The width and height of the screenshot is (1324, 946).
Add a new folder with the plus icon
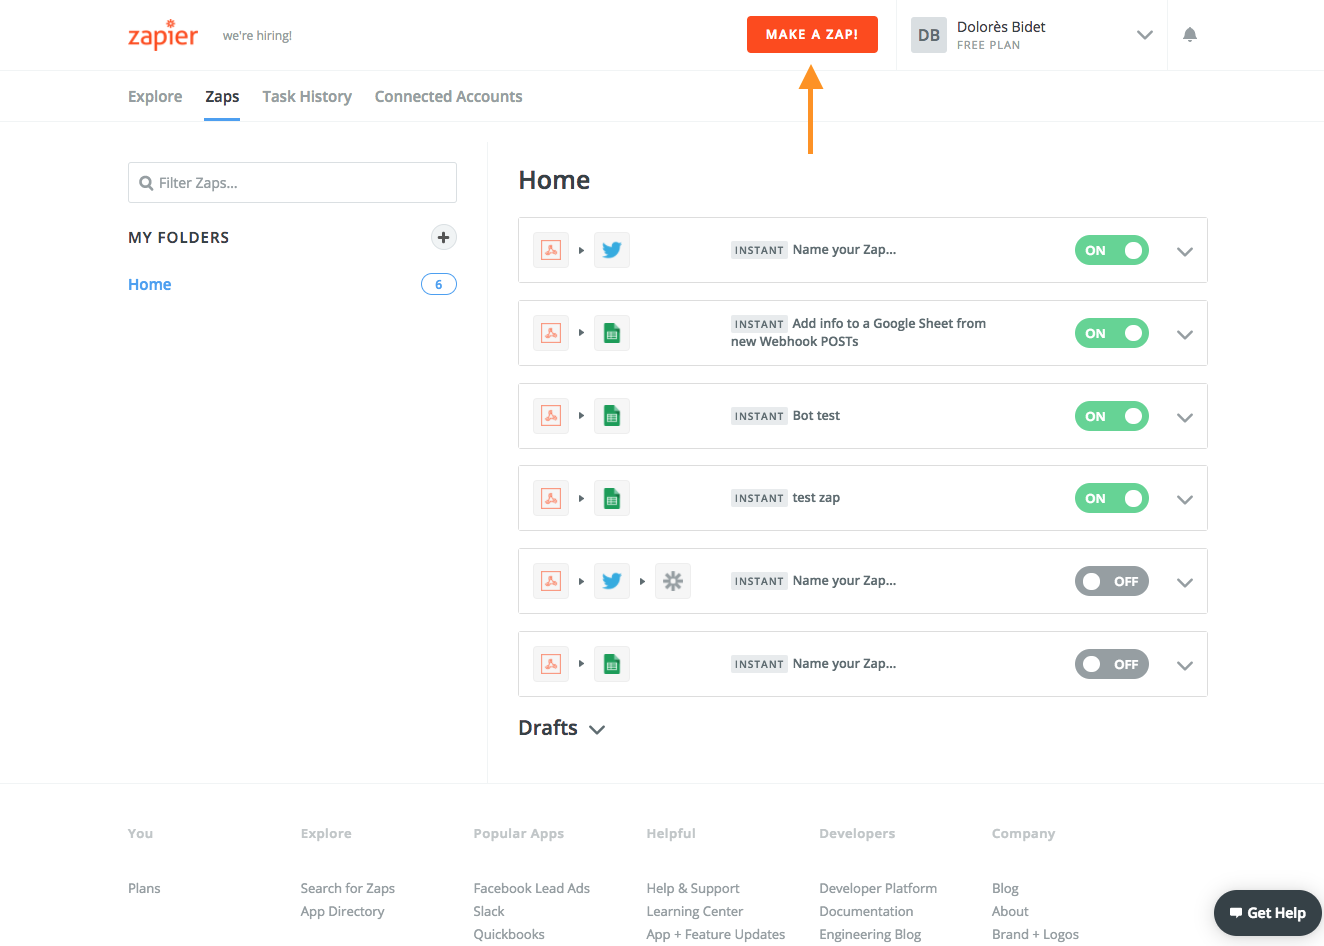tap(443, 237)
